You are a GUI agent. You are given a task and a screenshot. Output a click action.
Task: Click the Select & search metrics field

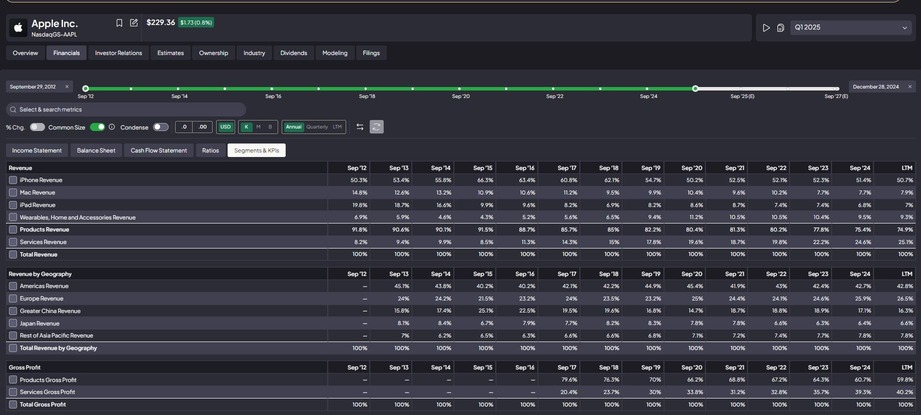(x=125, y=109)
